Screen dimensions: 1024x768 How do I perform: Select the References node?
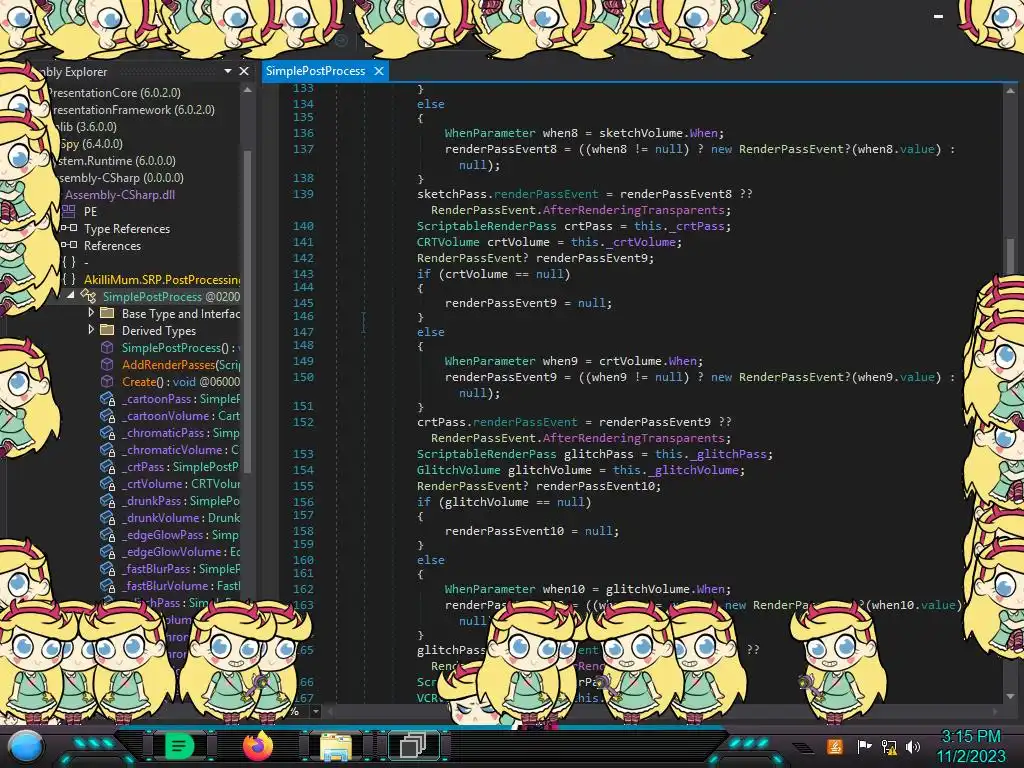(112, 246)
